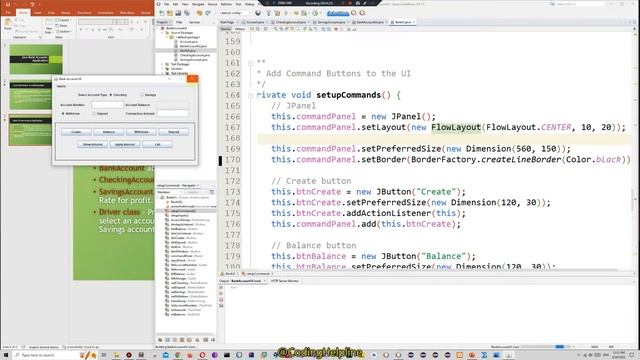Click the Build Project hammer icon
The height and width of the screenshot is (360, 640).
pyautogui.click(x=269, y=13)
